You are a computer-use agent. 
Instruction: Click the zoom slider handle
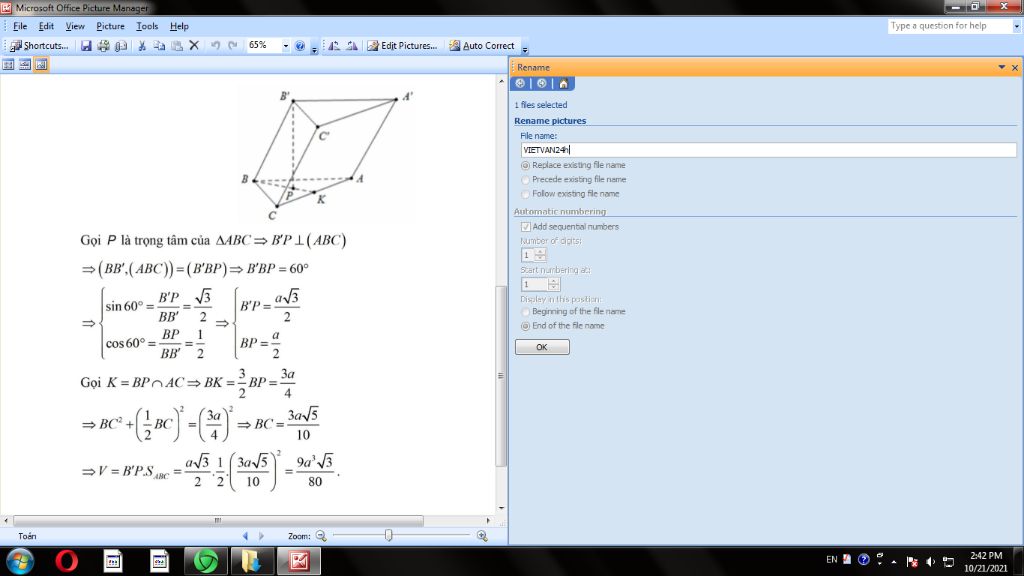pos(389,536)
